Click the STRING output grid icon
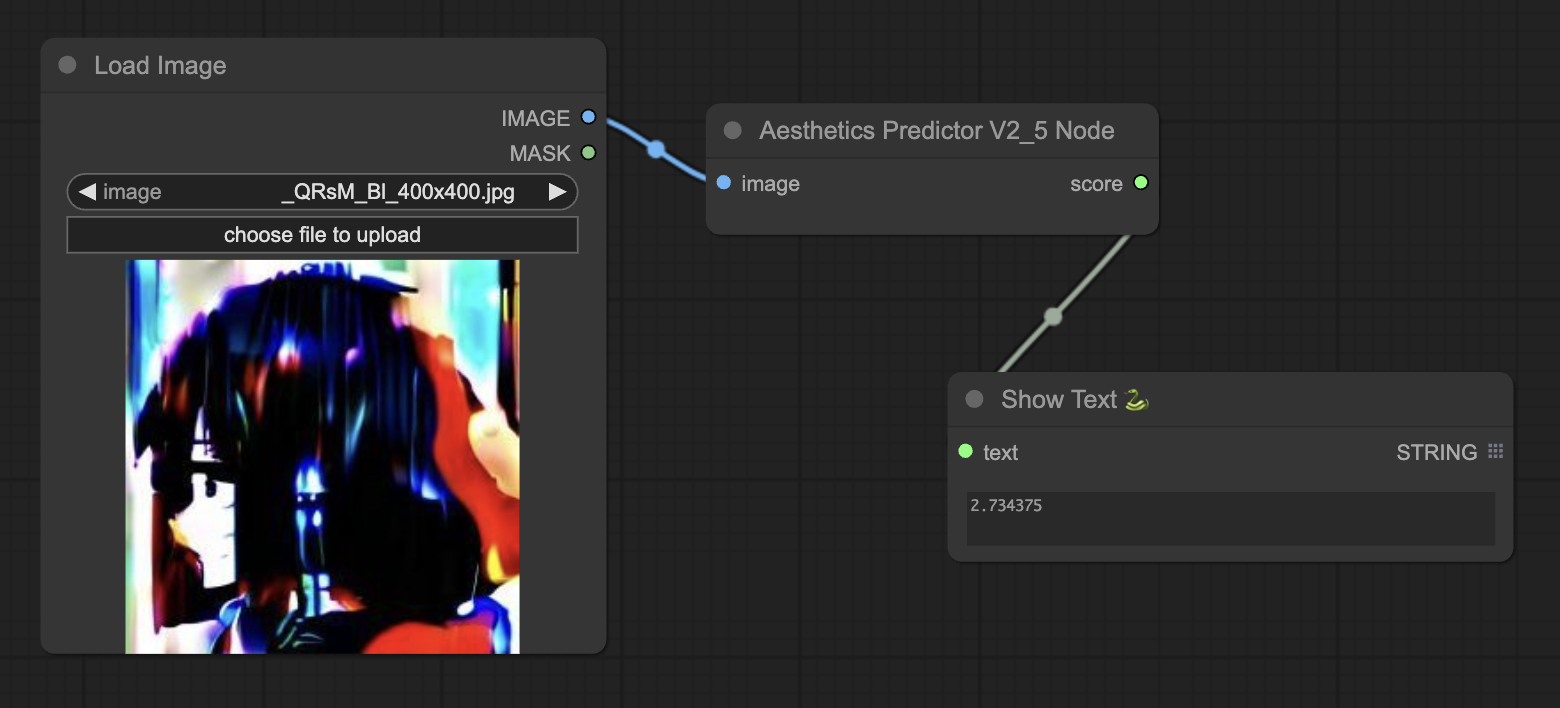Viewport: 1560px width, 708px height. (1496, 451)
